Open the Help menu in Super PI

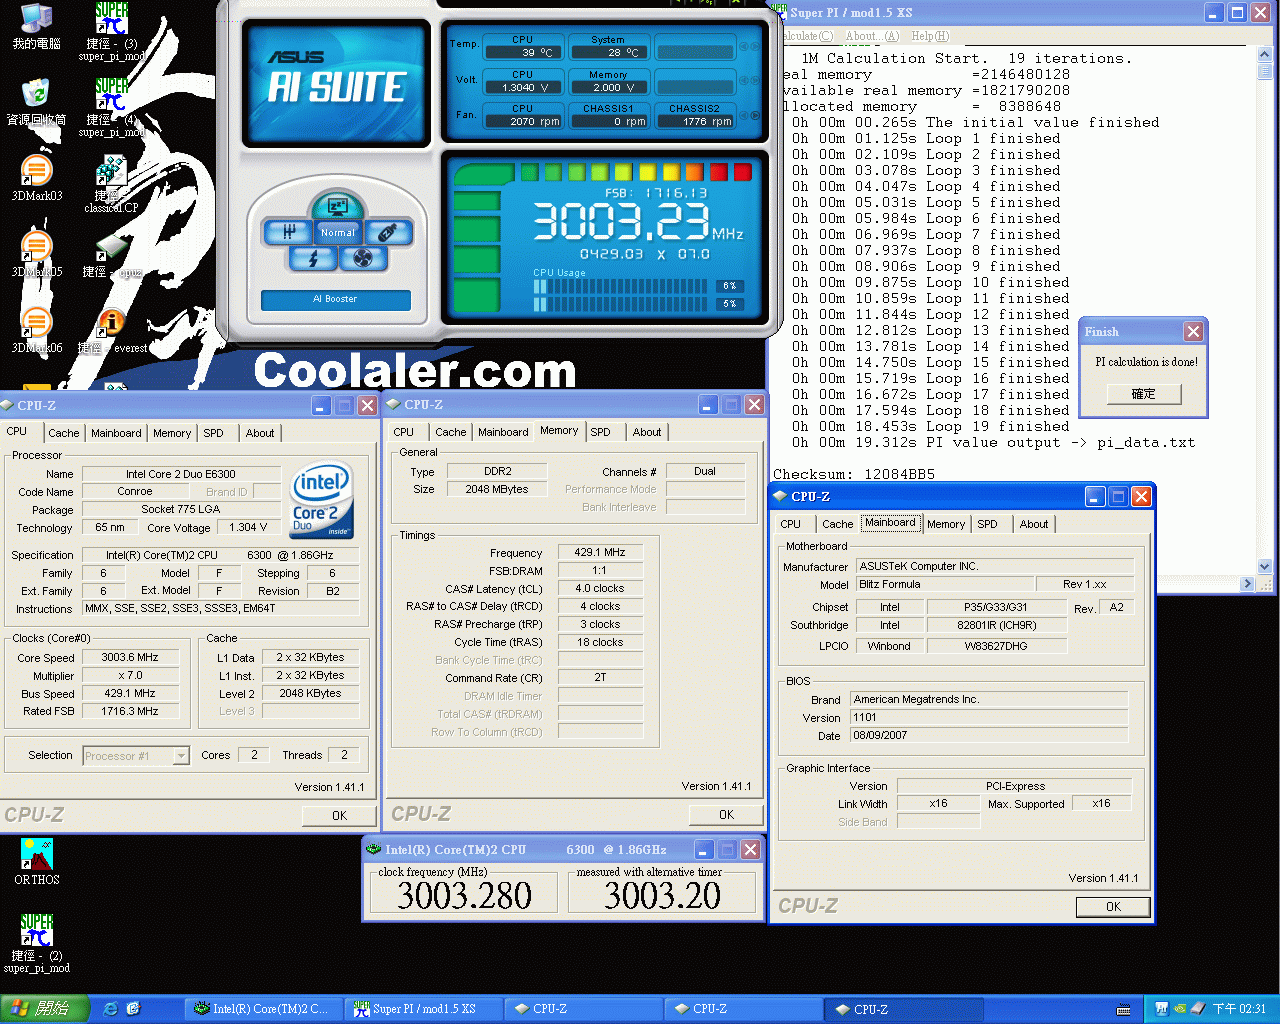pyautogui.click(x=930, y=36)
